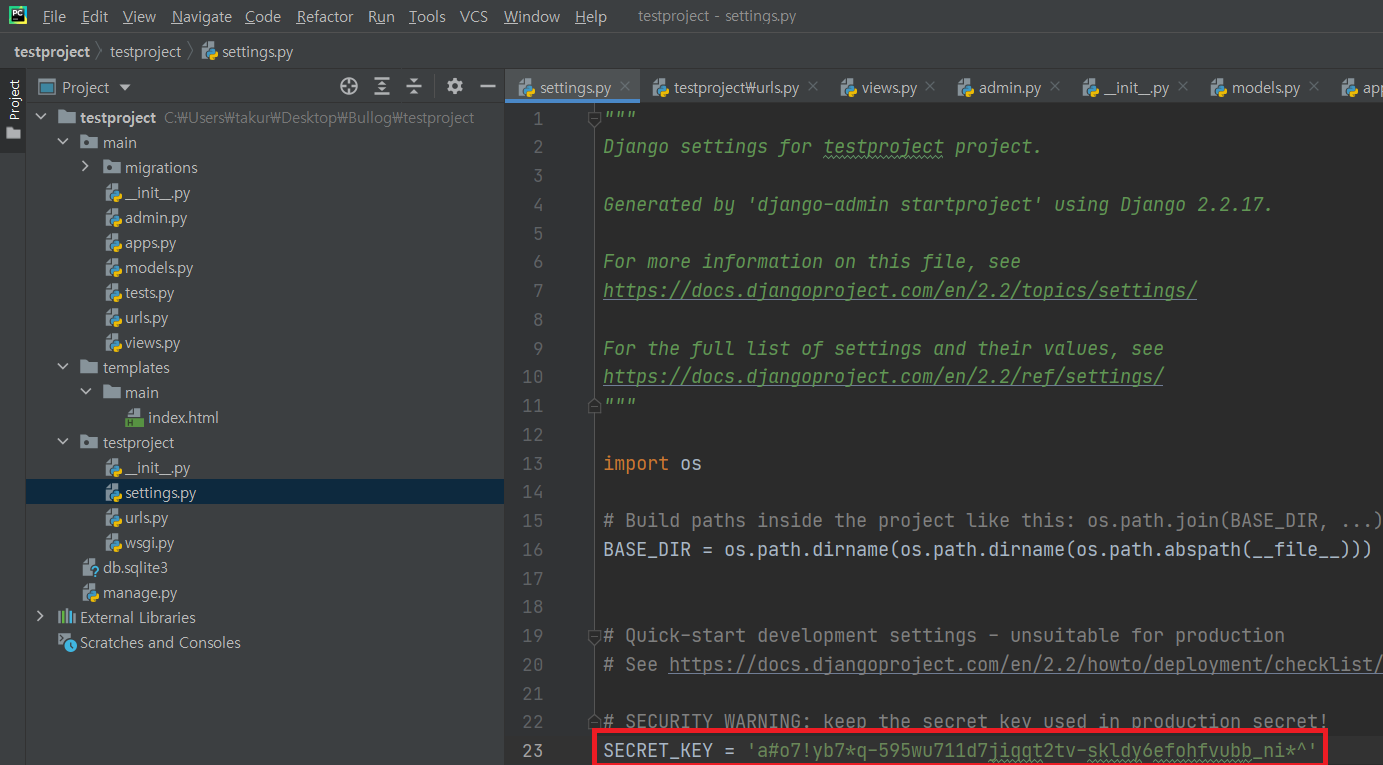Open the Code menu
The width and height of the screenshot is (1383, 765).
point(263,17)
